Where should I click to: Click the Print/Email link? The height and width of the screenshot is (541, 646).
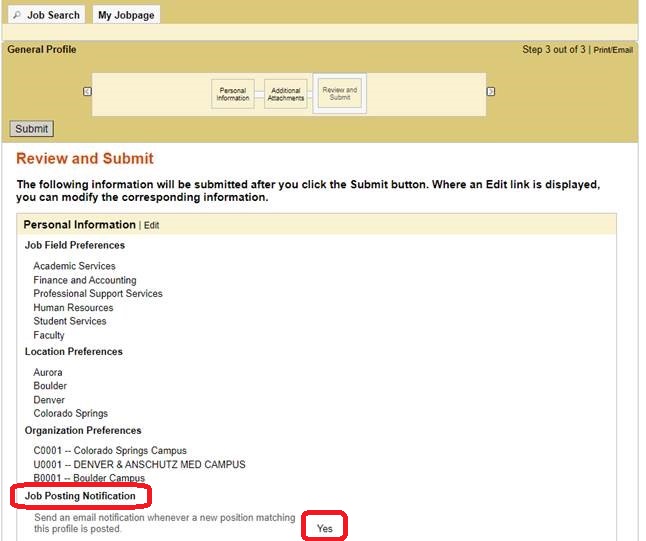(x=613, y=50)
